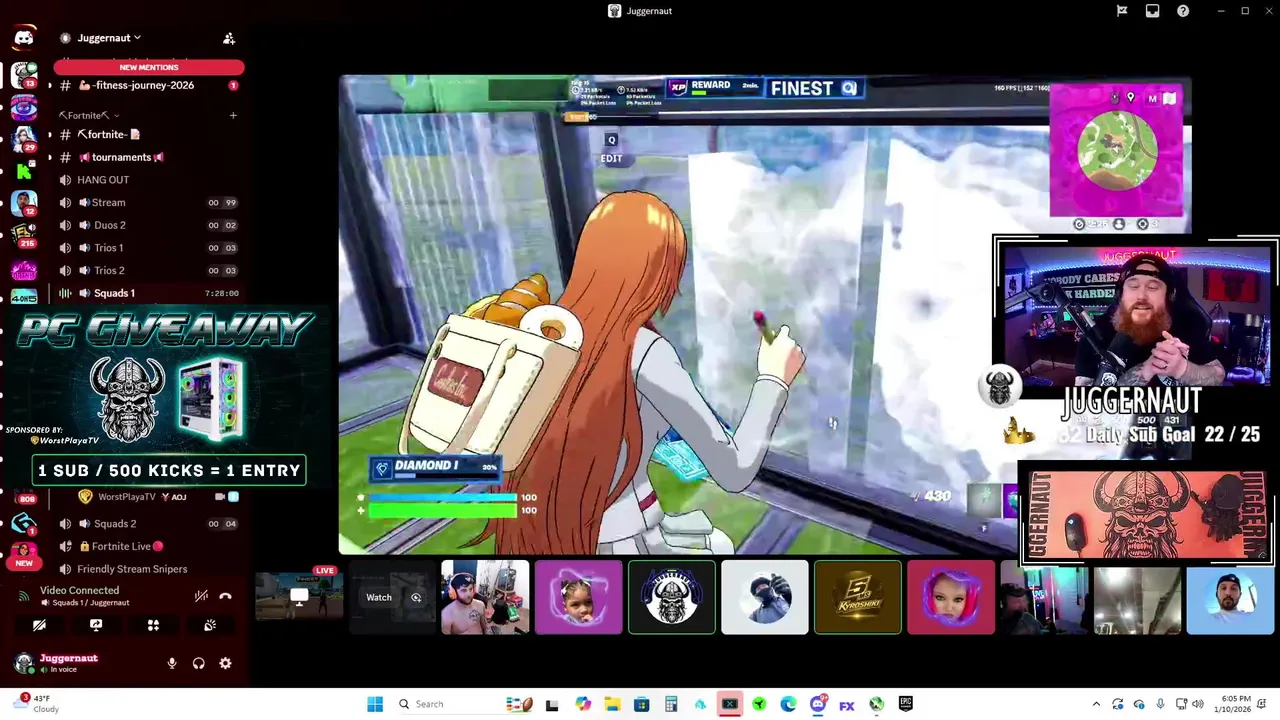Join the Squads 2 voice channel
Screen dimensions: 1280x720
[x=149, y=524]
